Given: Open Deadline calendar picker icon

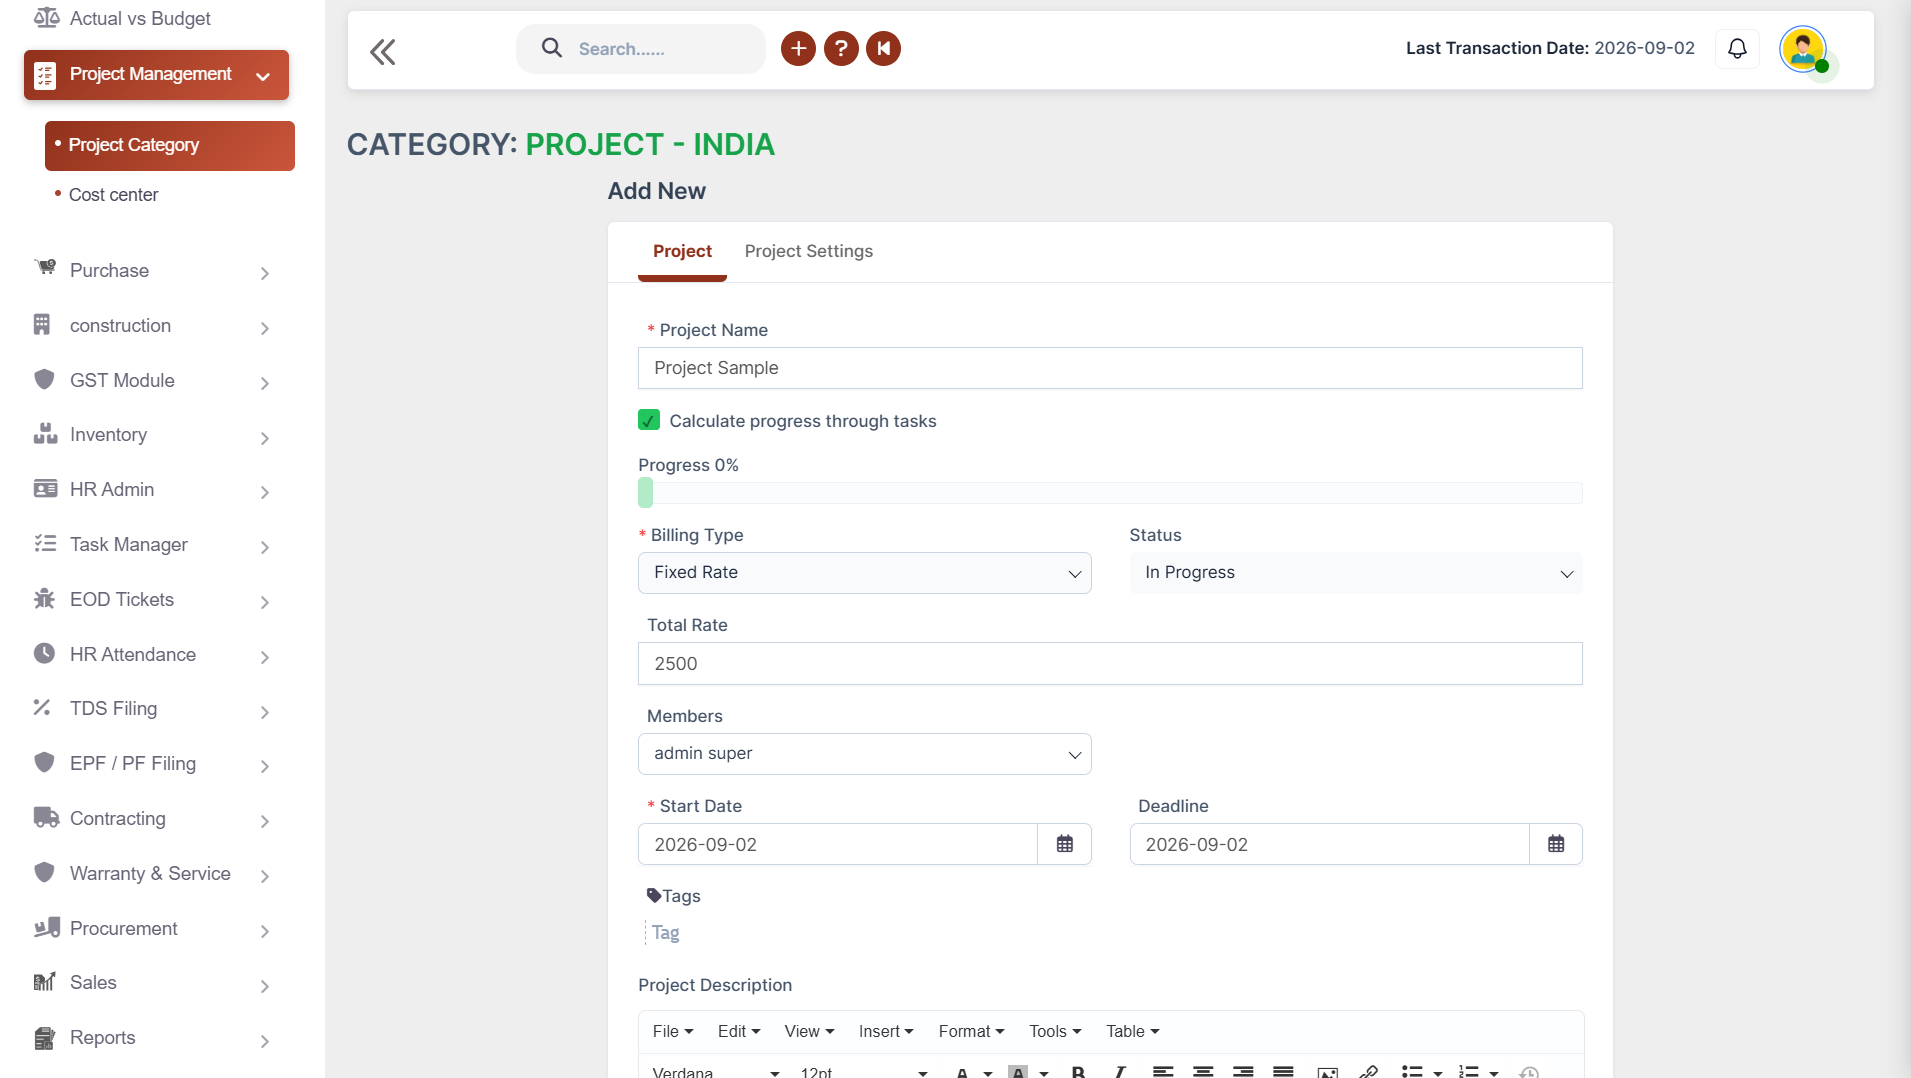Looking at the screenshot, I should [1556, 844].
